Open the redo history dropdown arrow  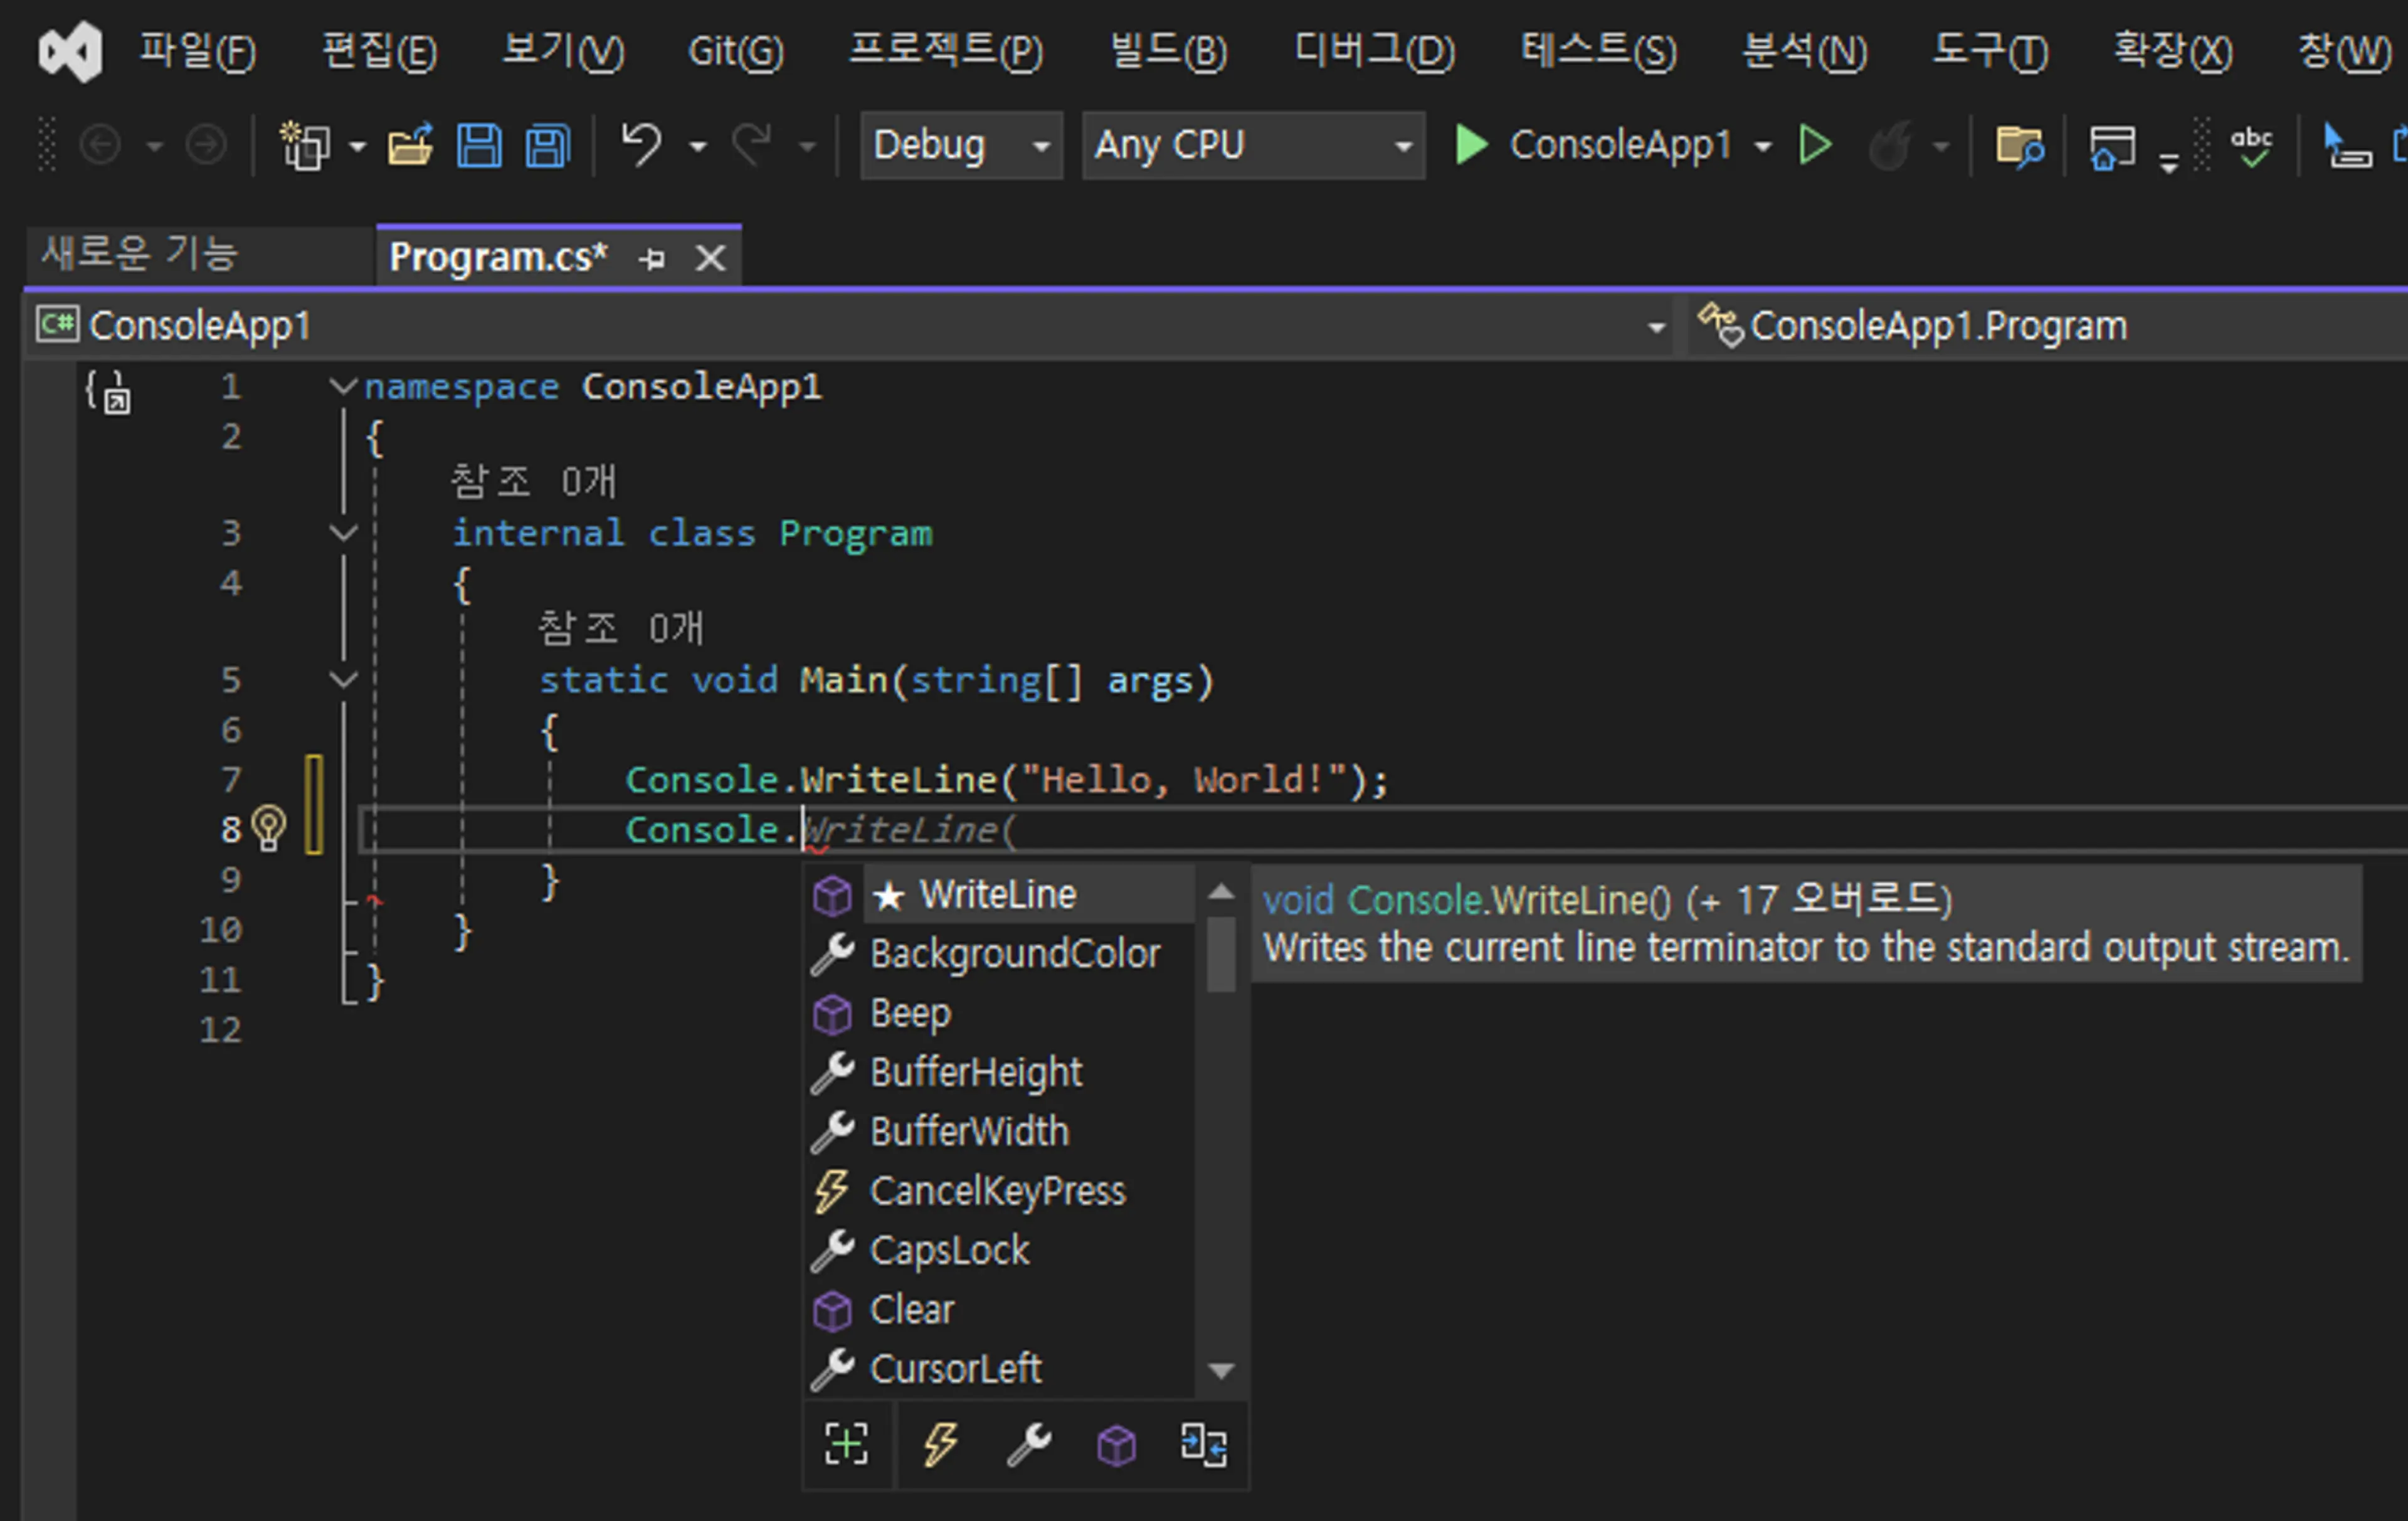(807, 147)
